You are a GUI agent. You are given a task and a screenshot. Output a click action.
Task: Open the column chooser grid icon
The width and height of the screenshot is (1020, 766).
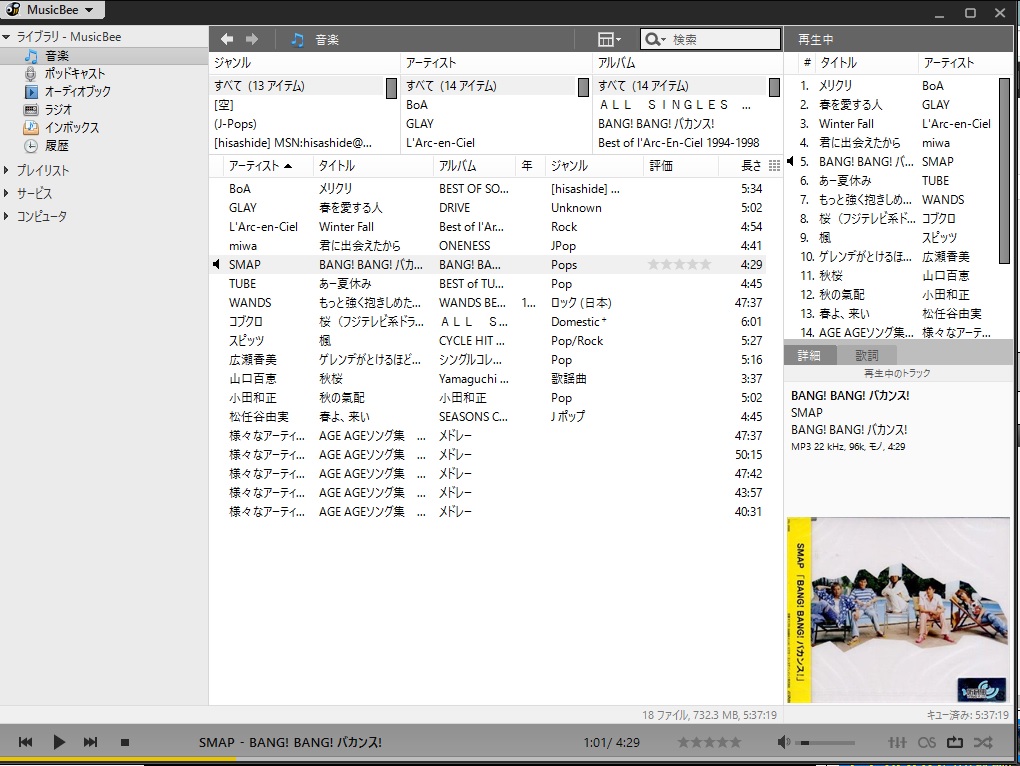coord(774,166)
